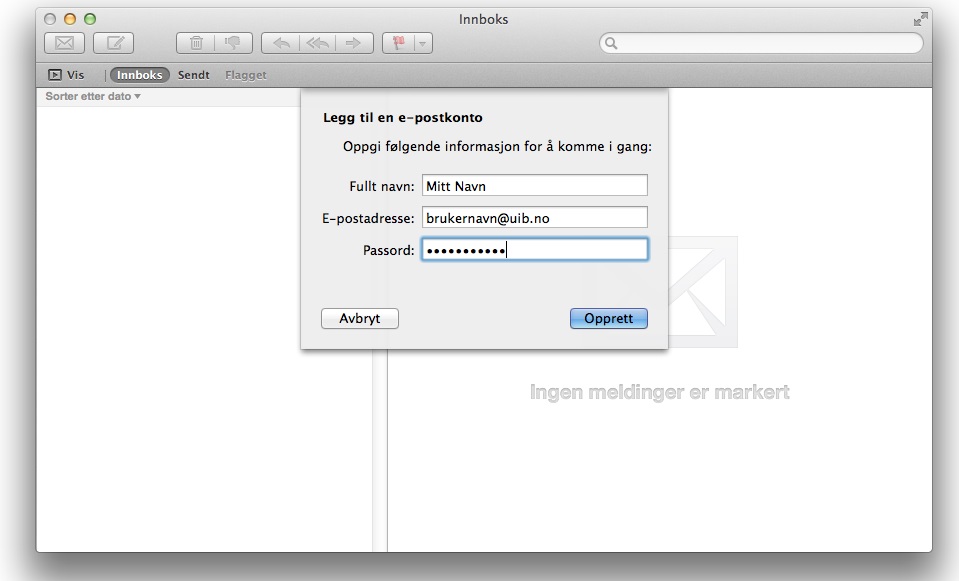Select the Innboks tab

[x=139, y=75]
